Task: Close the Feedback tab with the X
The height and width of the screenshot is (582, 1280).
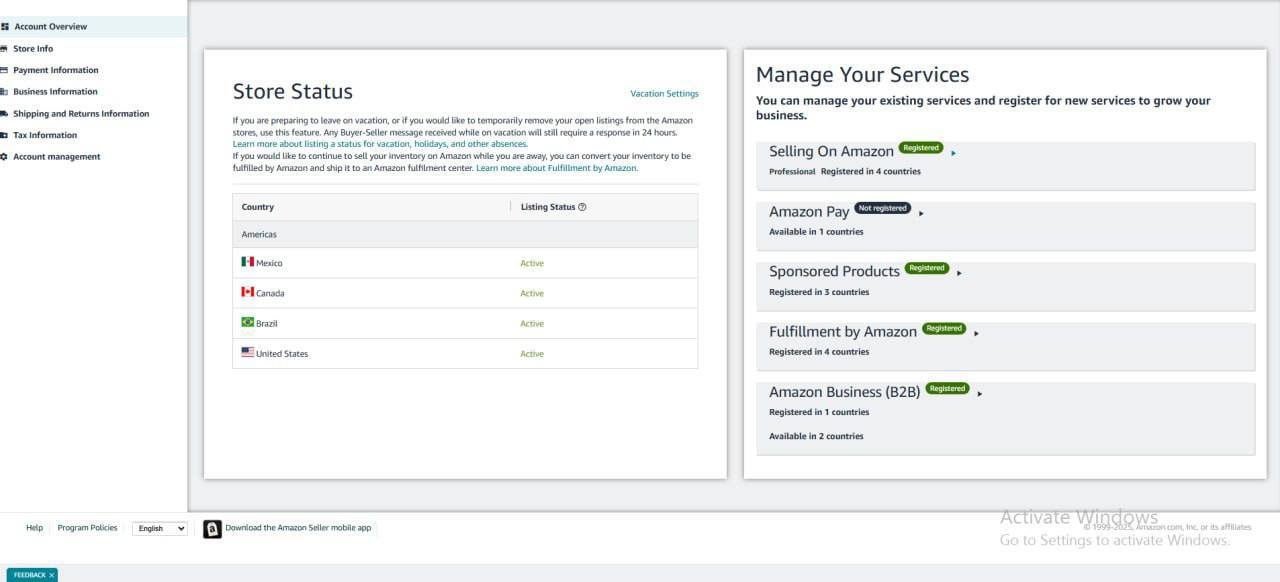Action: tap(52, 575)
